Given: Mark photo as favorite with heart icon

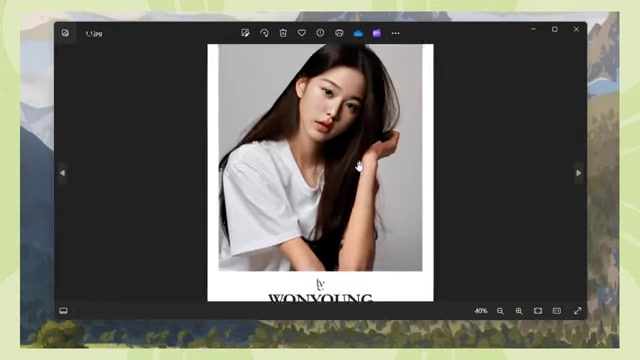Looking at the screenshot, I should [302, 33].
